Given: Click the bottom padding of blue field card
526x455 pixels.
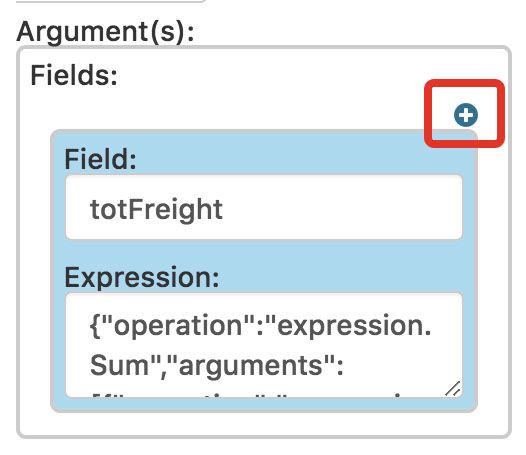Looking at the screenshot, I should pos(264,405).
